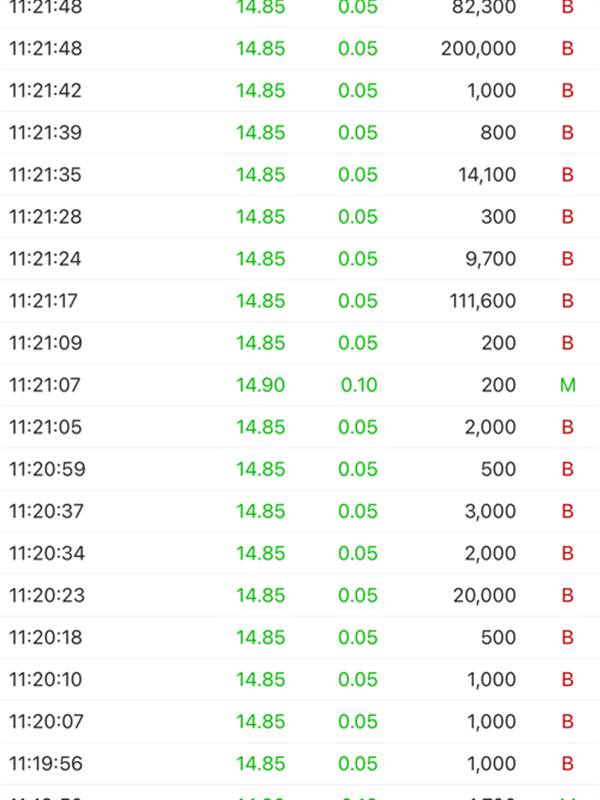This screenshot has height=800, width=600.
Task: Select the 20,000 volume trade at 11:20:23
Action: [300, 594]
